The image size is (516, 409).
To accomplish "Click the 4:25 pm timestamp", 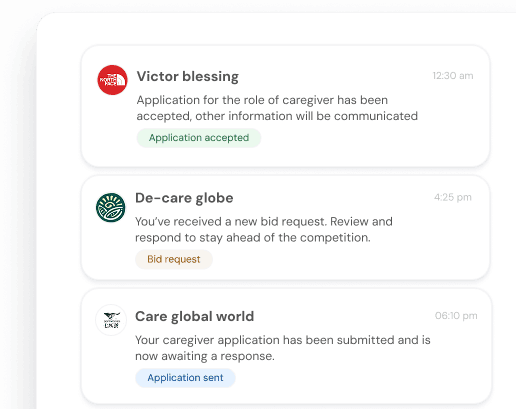I will pyautogui.click(x=453, y=197).
